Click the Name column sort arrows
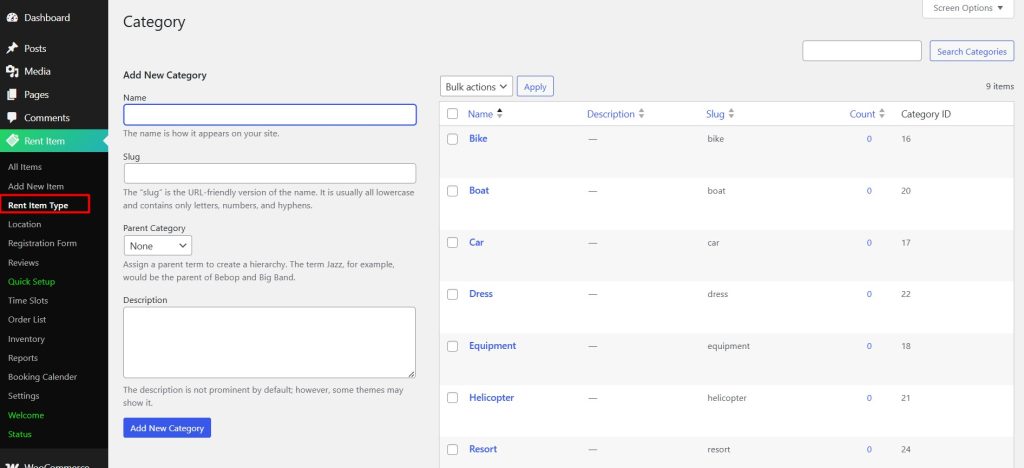The height and width of the screenshot is (468, 1024). 499,114
